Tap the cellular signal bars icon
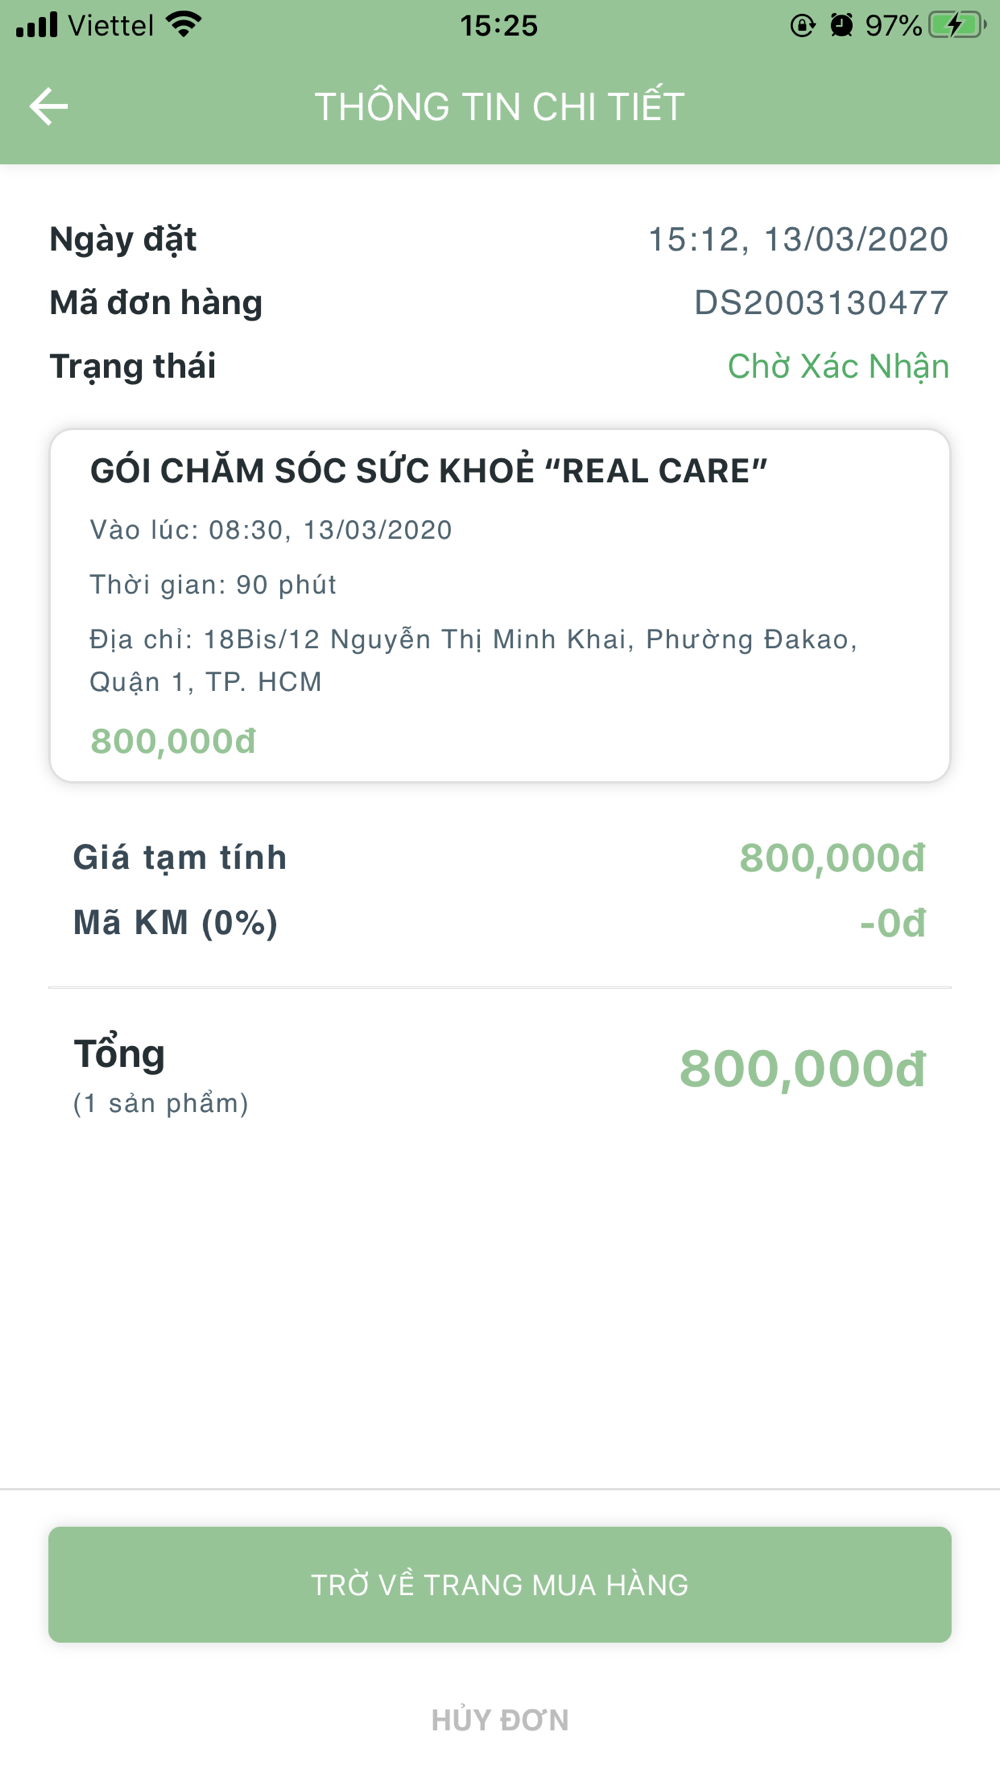The image size is (1000, 1778). tap(37, 25)
